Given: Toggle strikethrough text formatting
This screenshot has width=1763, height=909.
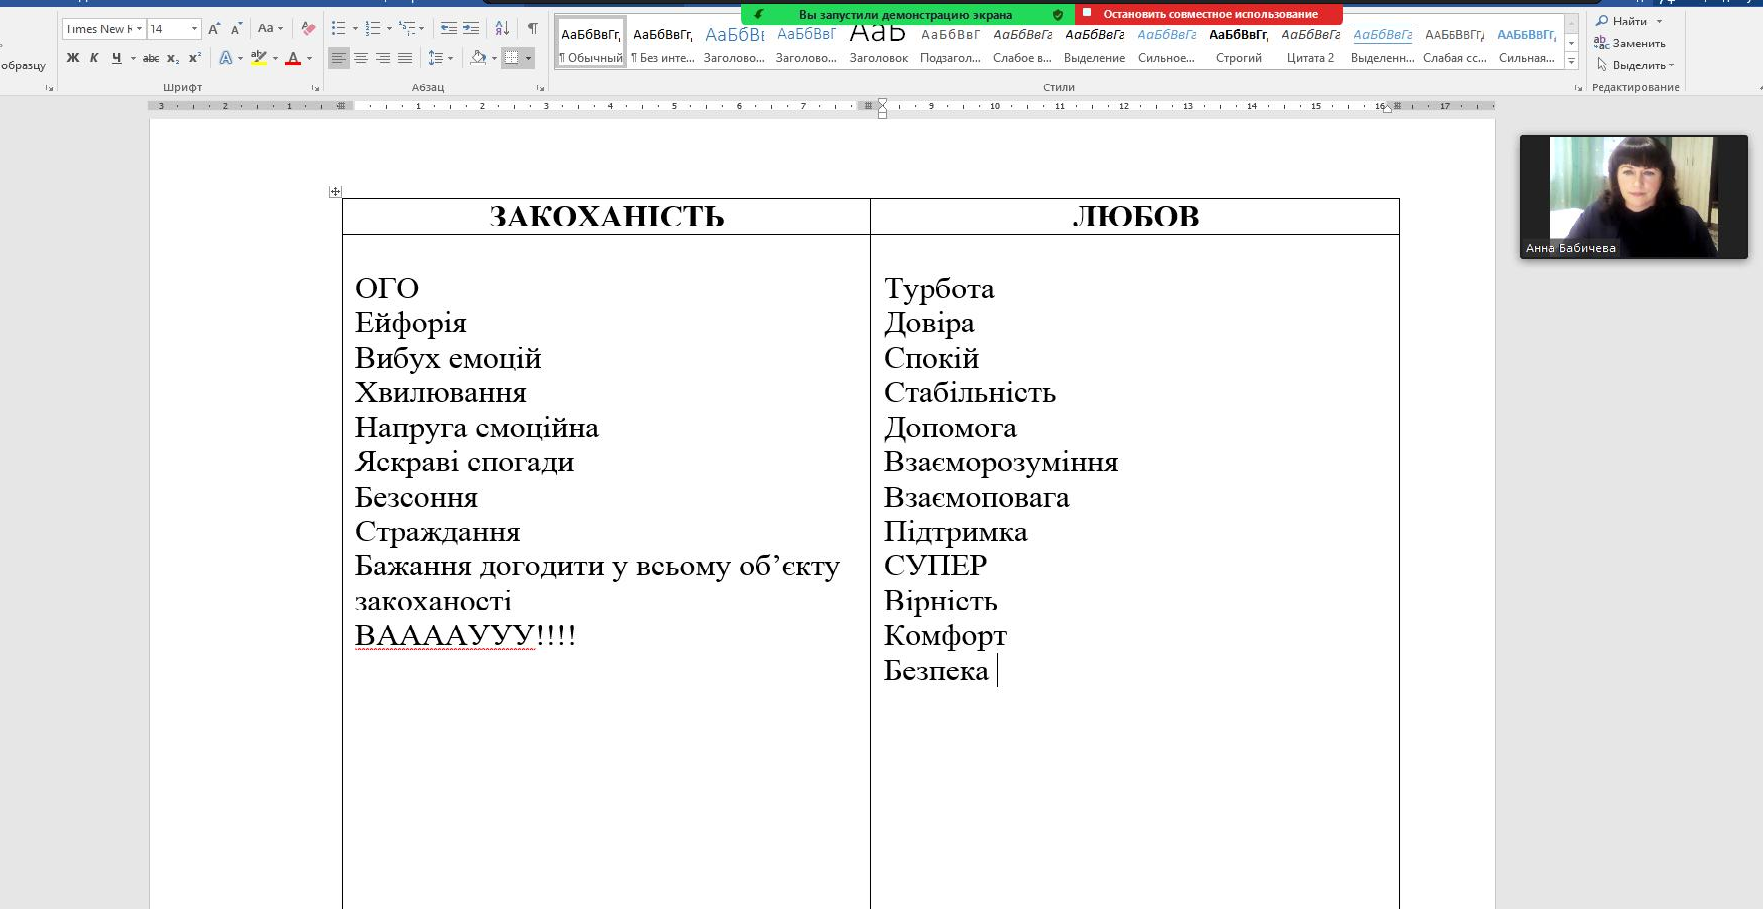Looking at the screenshot, I should (151, 58).
